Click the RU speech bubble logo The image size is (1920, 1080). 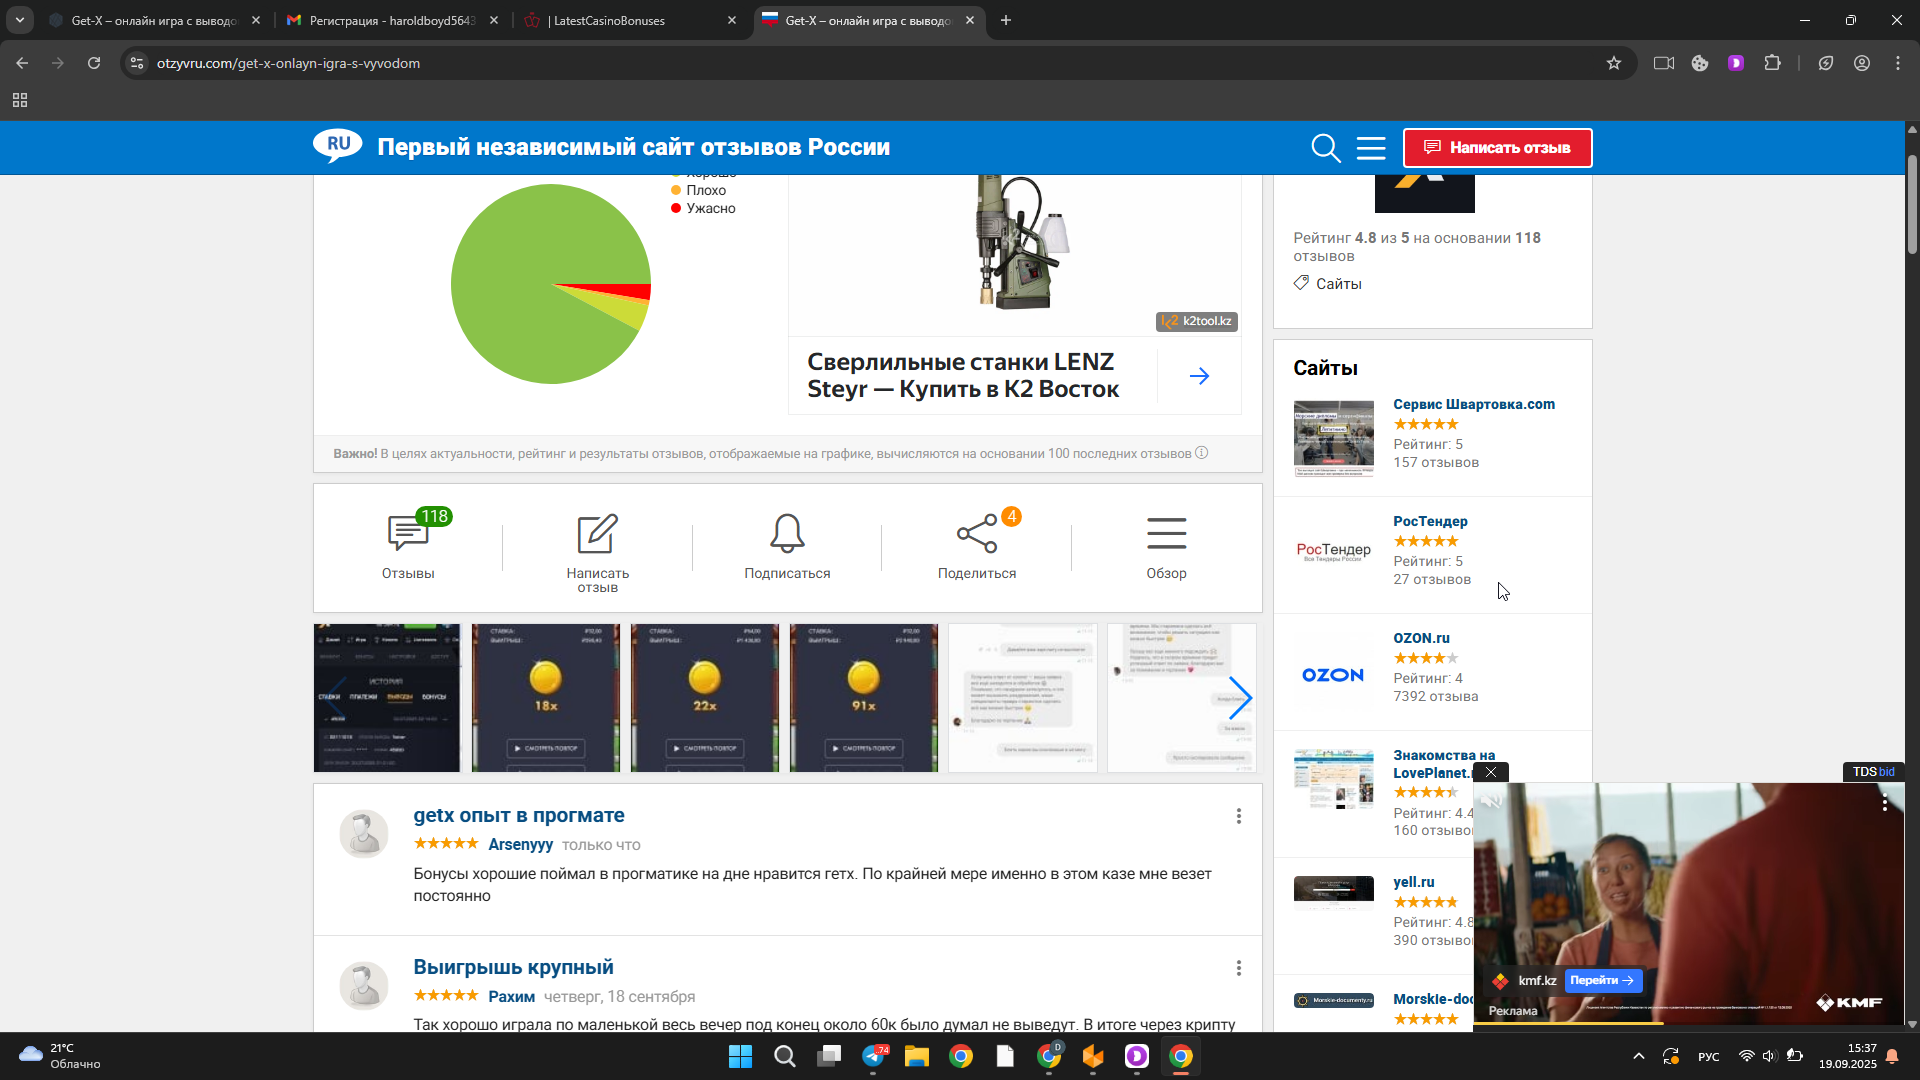pyautogui.click(x=338, y=146)
